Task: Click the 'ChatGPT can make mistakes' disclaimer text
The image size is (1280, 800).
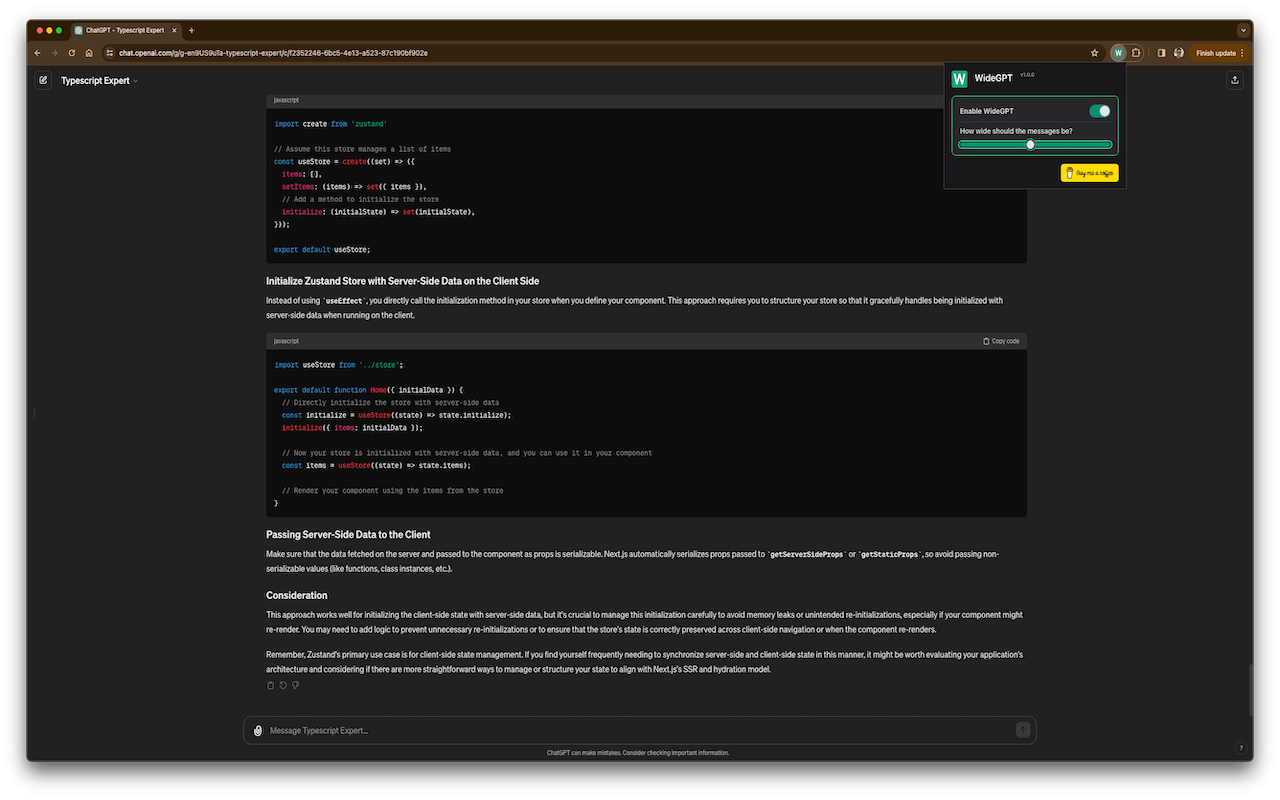Action: [638, 752]
